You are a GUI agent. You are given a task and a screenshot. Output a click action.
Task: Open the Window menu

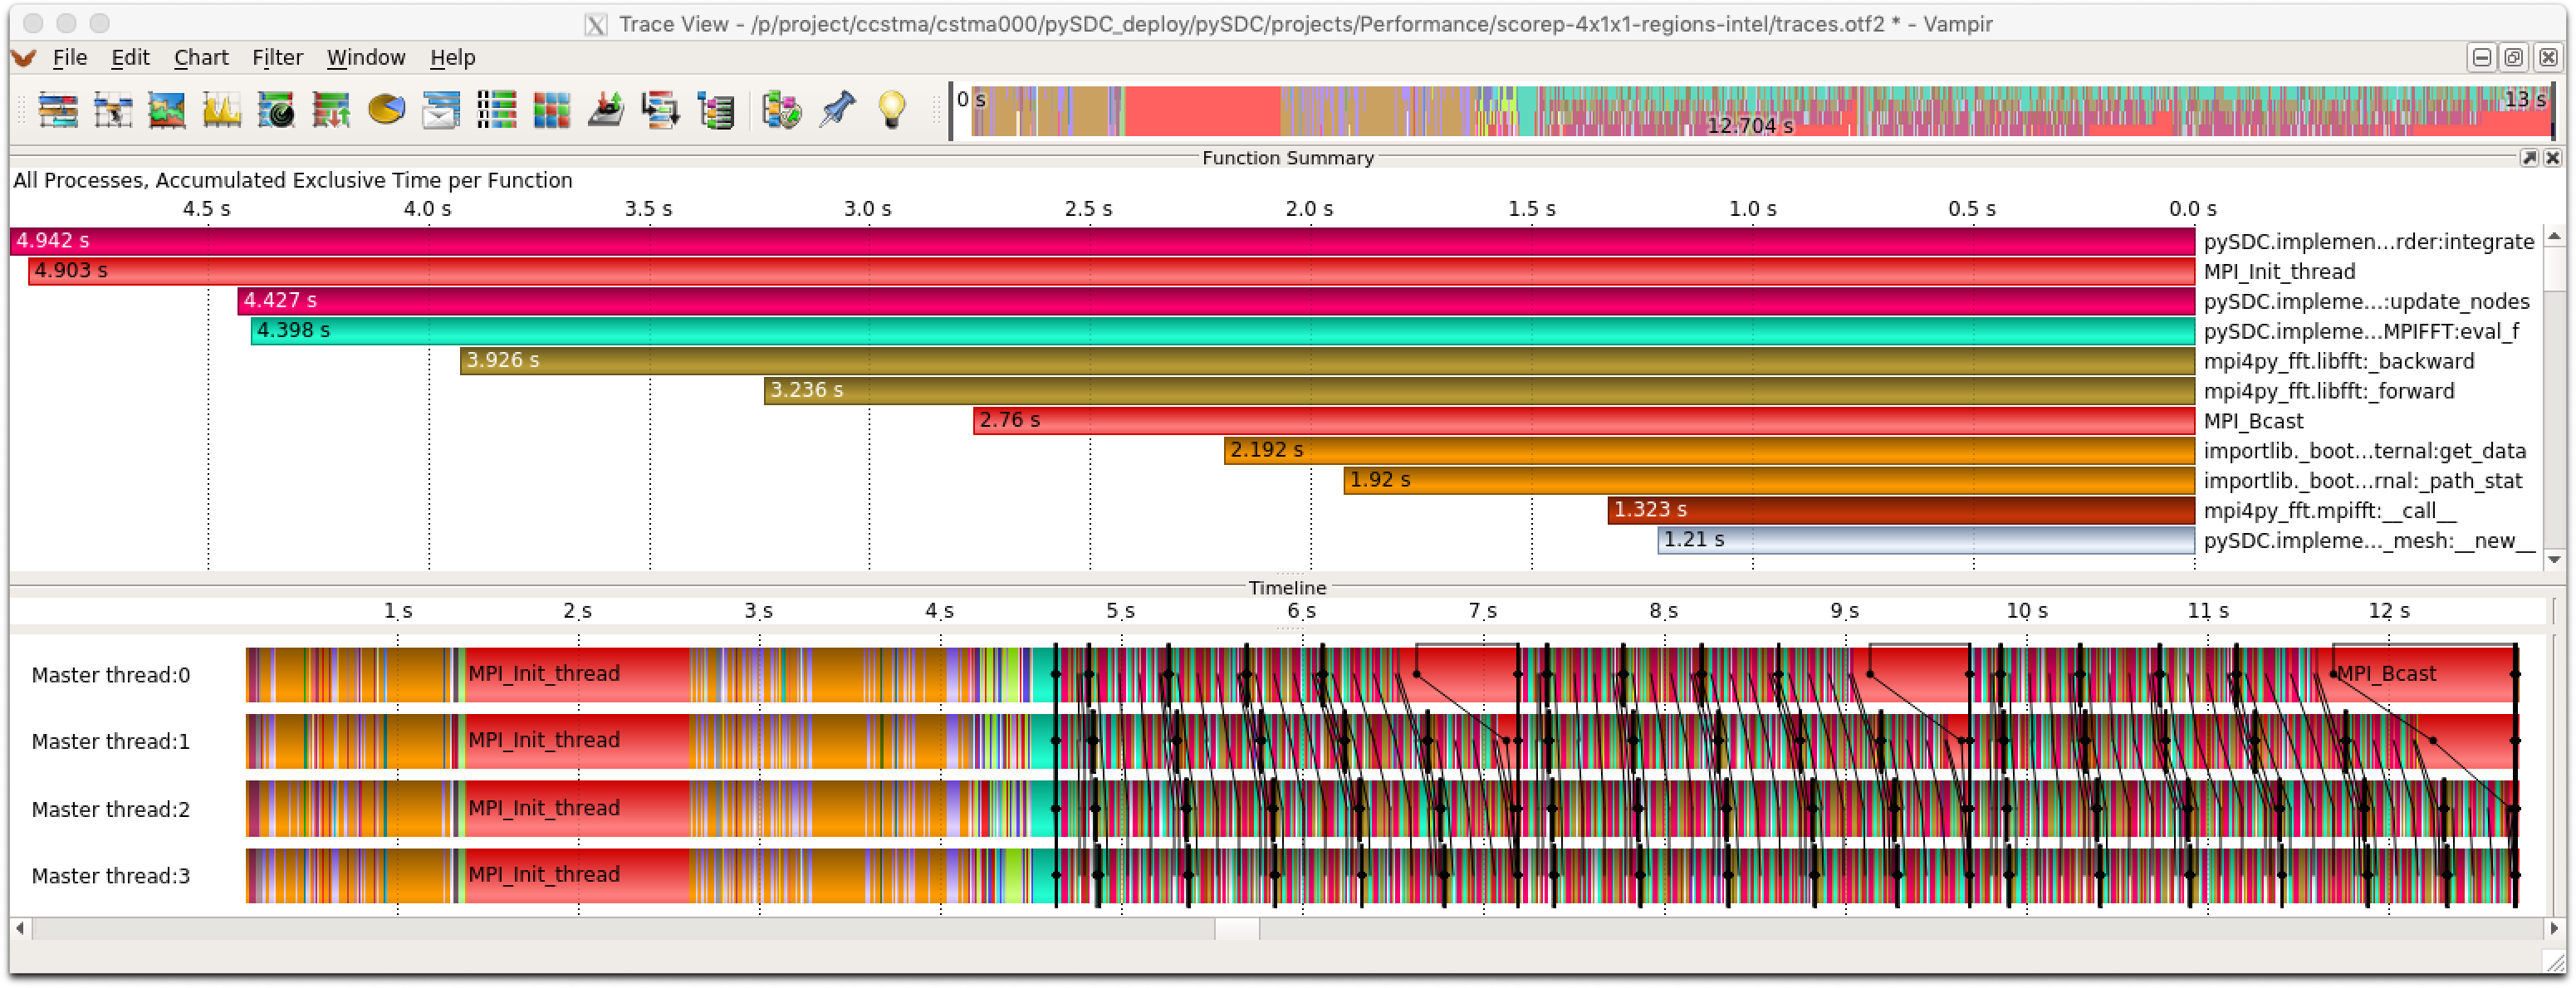coord(366,58)
